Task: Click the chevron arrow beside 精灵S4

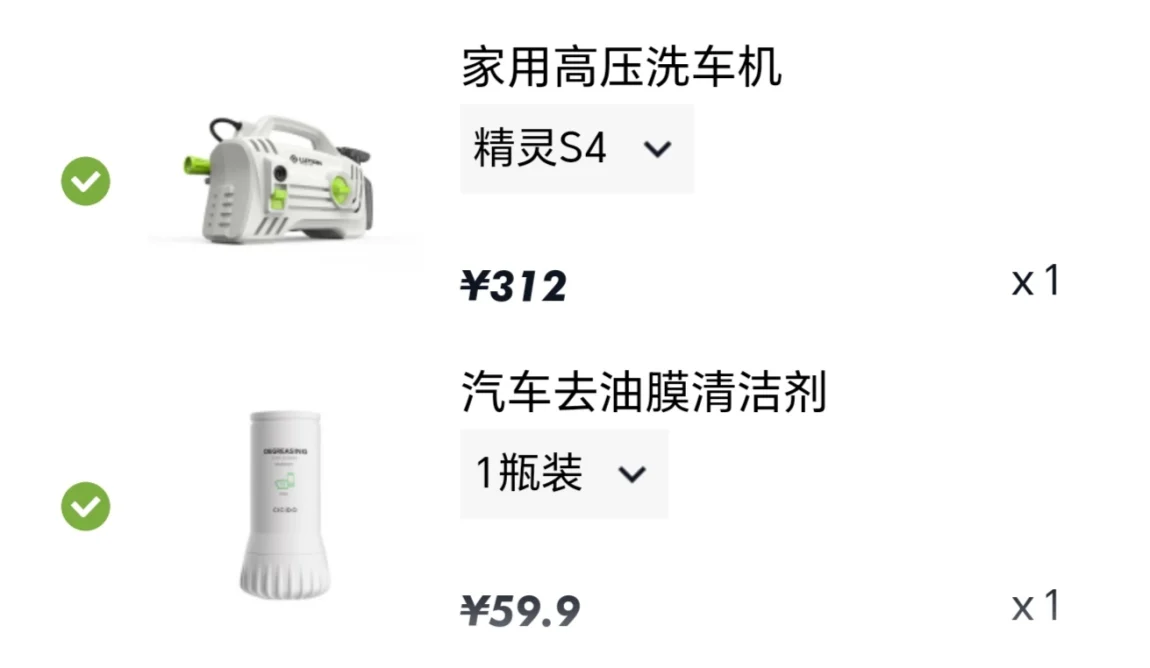Action: (x=657, y=150)
